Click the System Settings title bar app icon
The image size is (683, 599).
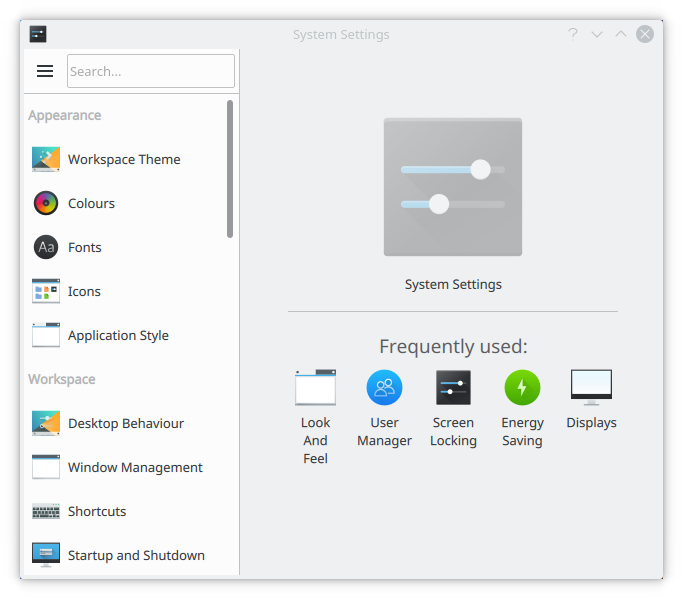pyautogui.click(x=38, y=34)
